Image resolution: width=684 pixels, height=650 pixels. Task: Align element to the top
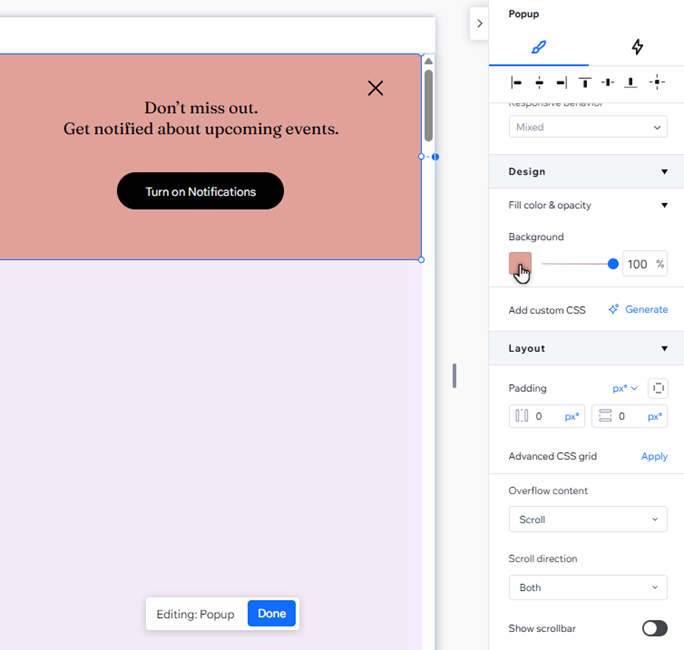585,82
